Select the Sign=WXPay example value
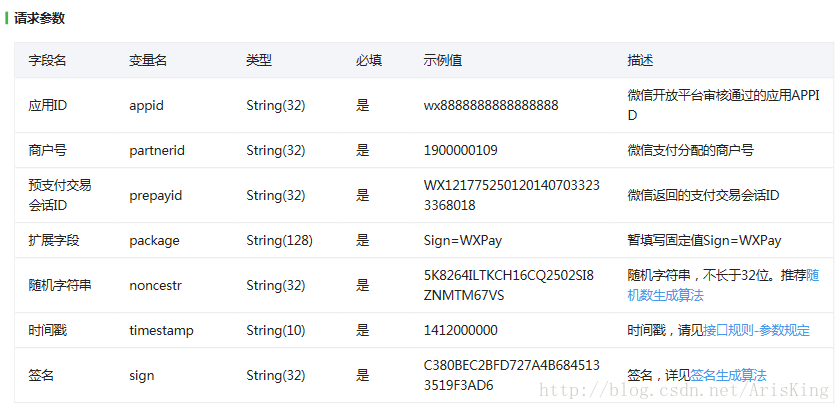Viewport: 840px width, 410px height. 462,241
